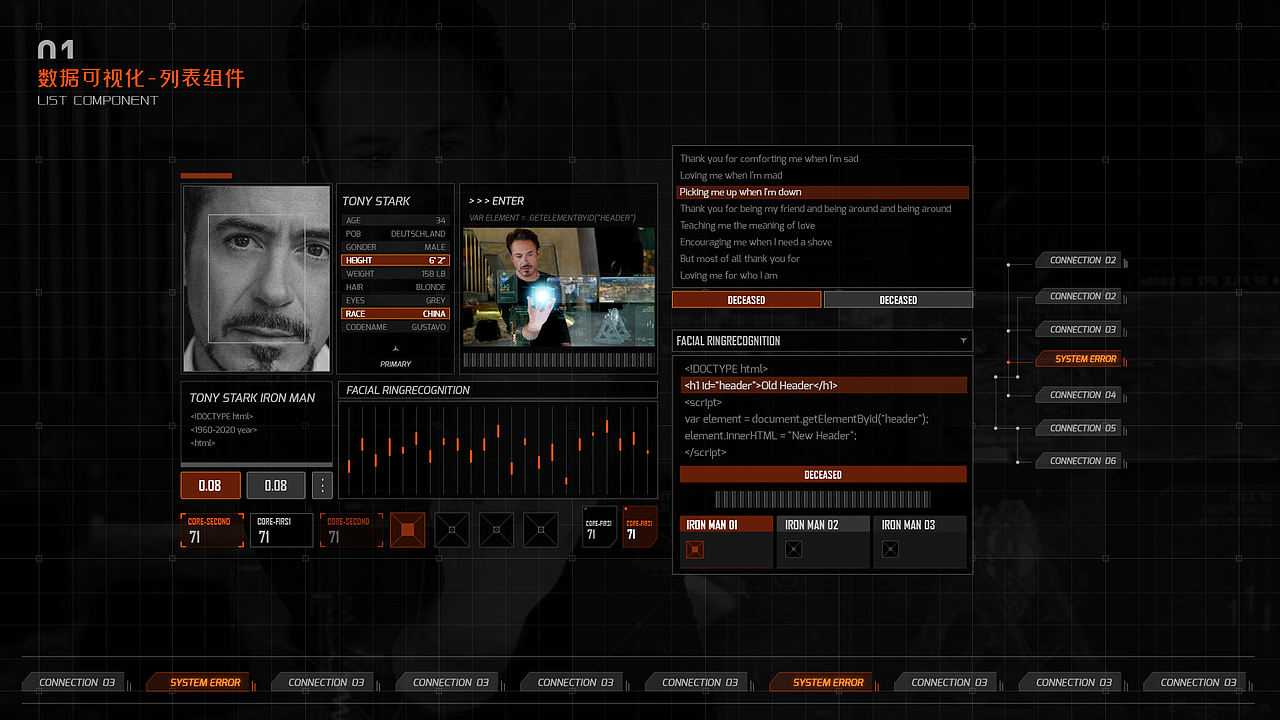The width and height of the screenshot is (1280, 720).
Task: Select "Thank you for comforting me when I'm sad"
Action: click(769, 159)
